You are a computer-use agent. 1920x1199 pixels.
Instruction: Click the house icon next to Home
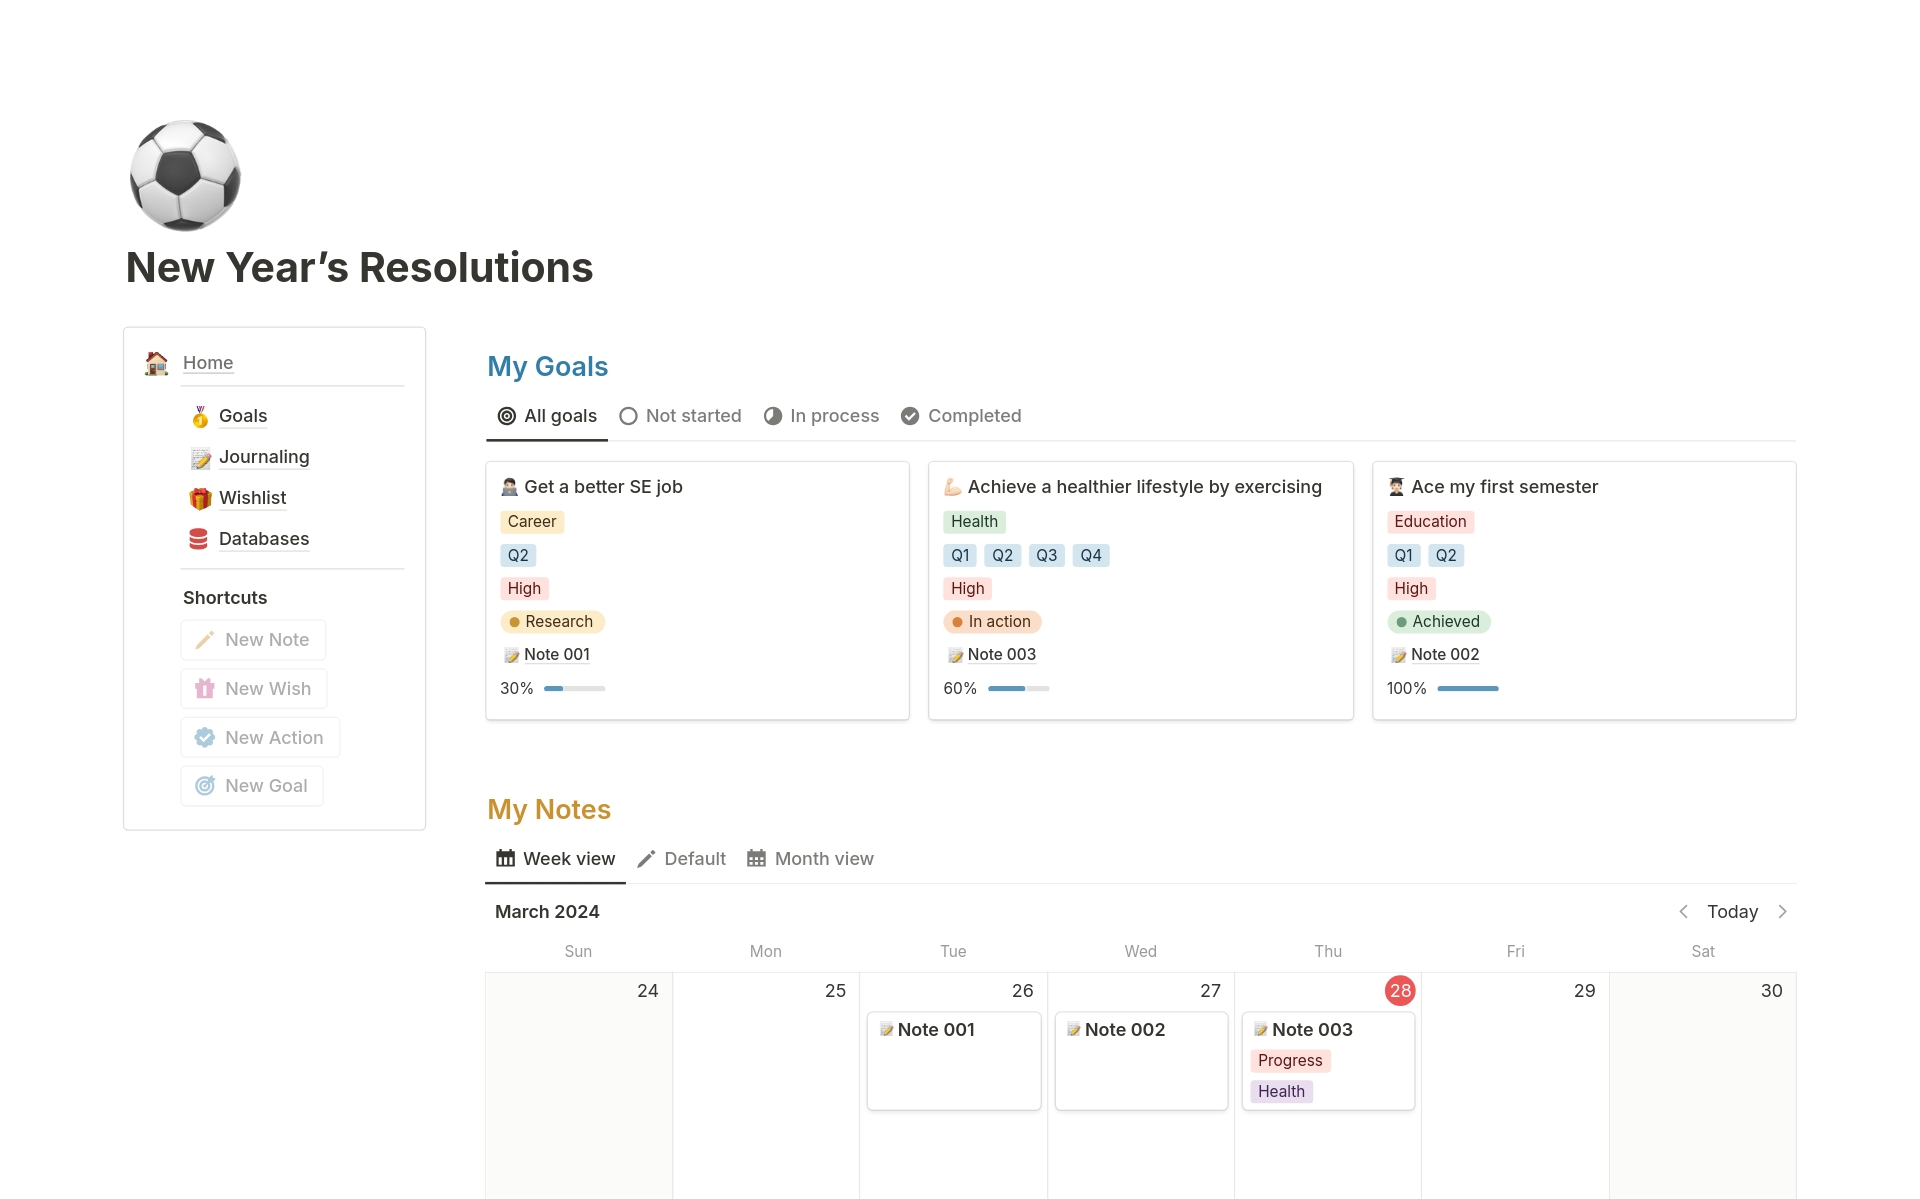(x=156, y=363)
